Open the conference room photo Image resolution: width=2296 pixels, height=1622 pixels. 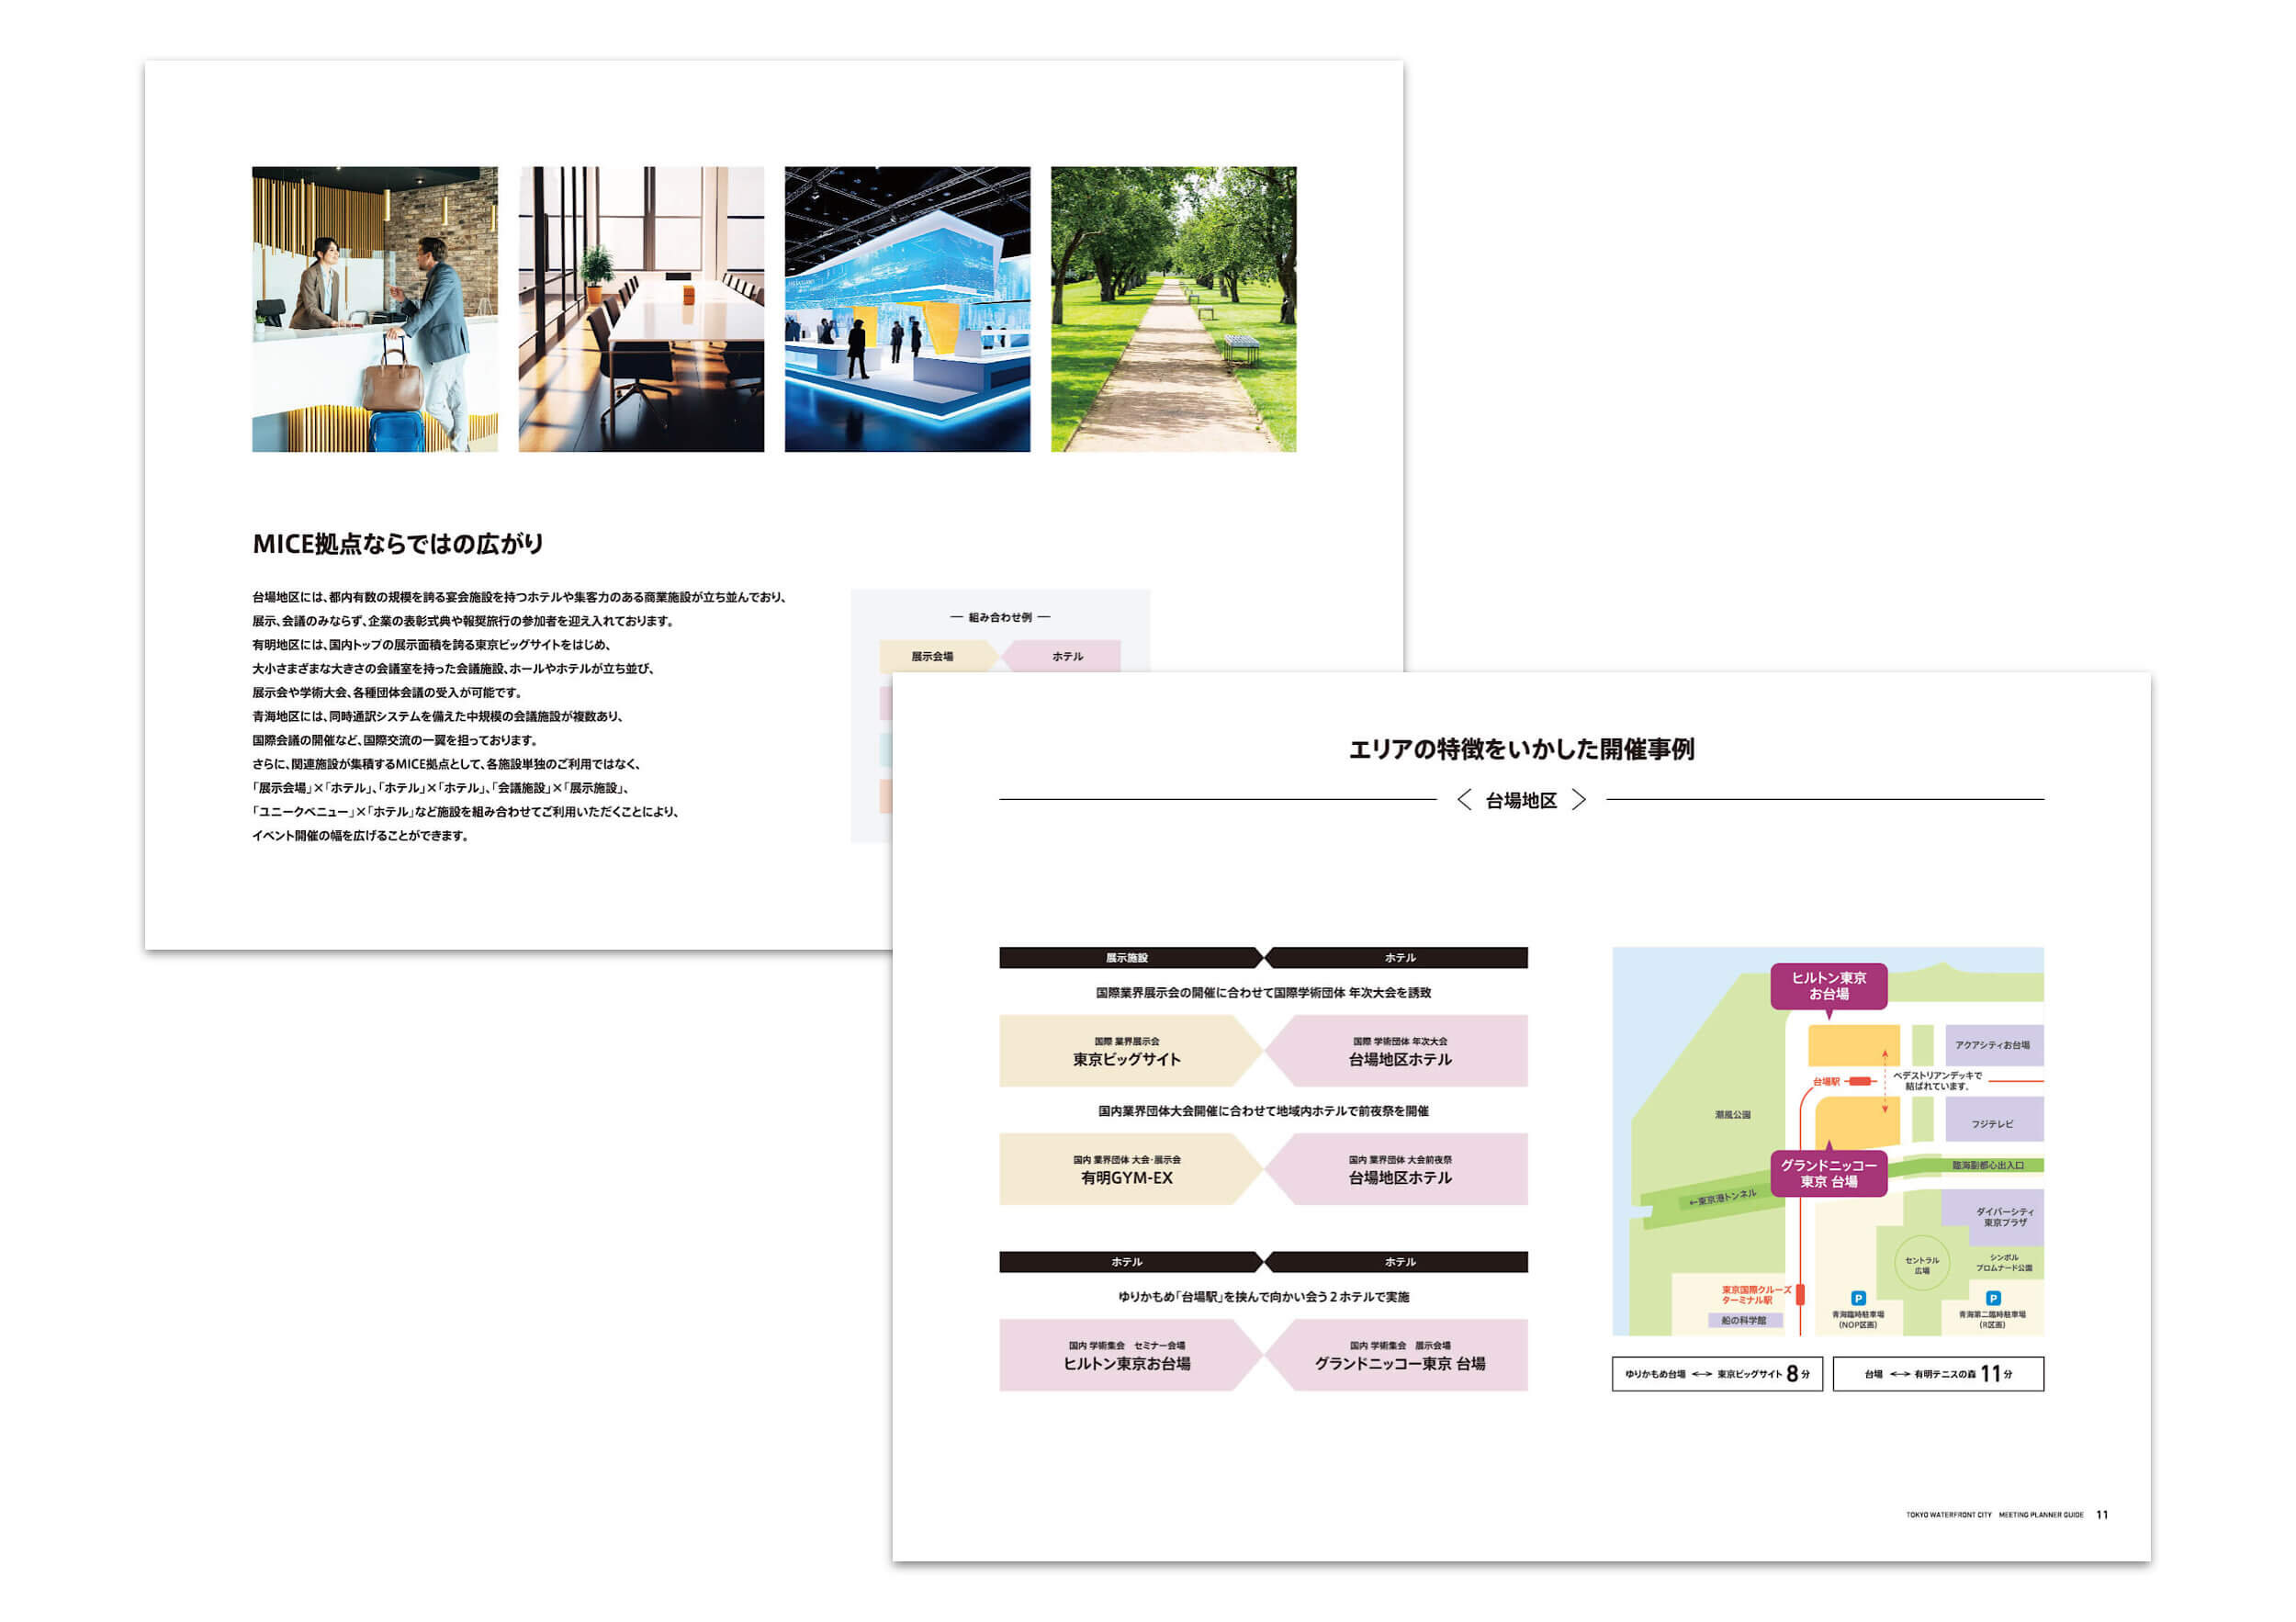click(x=641, y=309)
